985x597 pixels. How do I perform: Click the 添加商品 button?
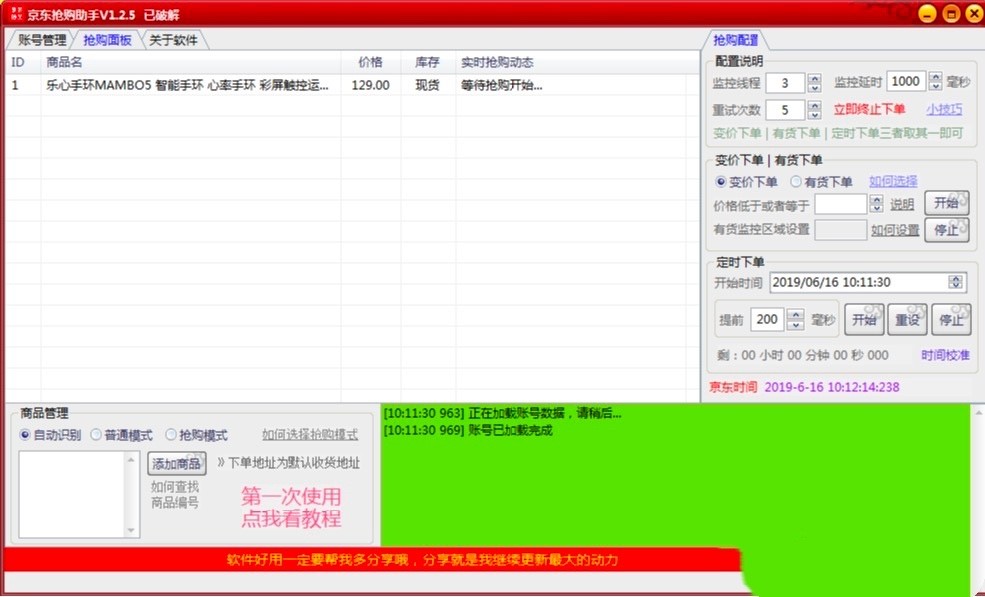click(177, 464)
